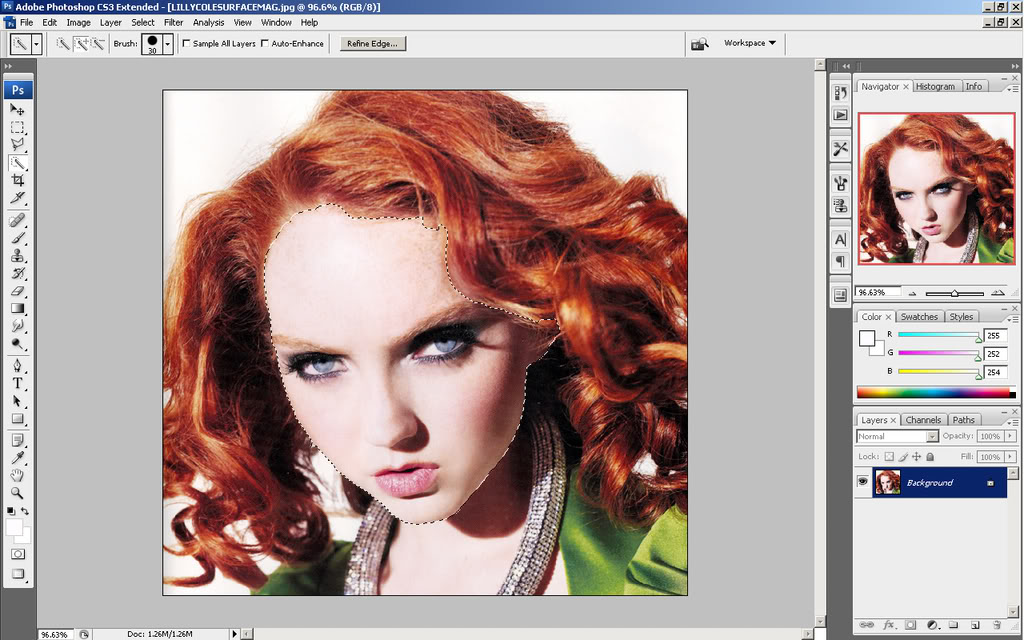Pick the Horizontal Type tool

tap(18, 383)
